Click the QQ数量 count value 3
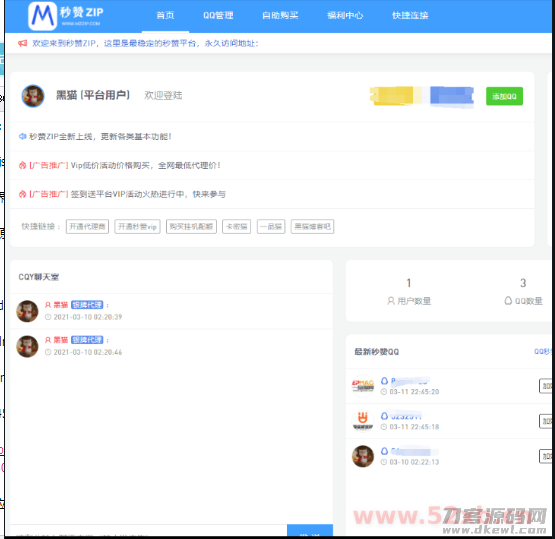 523,283
